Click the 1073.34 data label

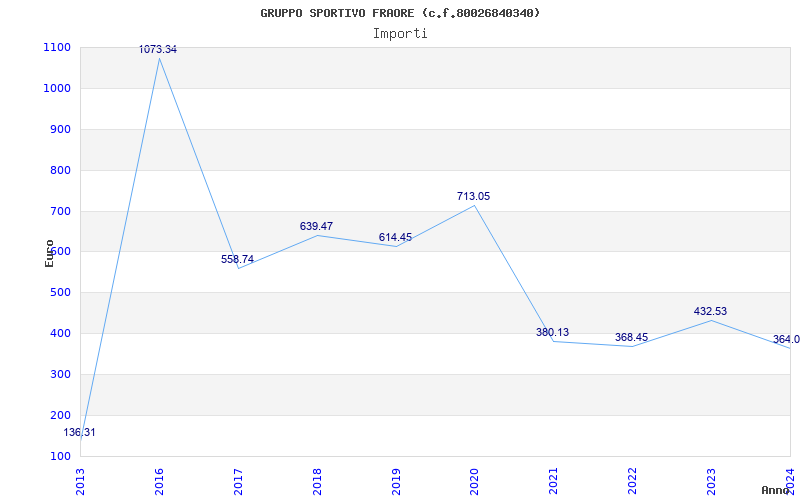point(158,49)
